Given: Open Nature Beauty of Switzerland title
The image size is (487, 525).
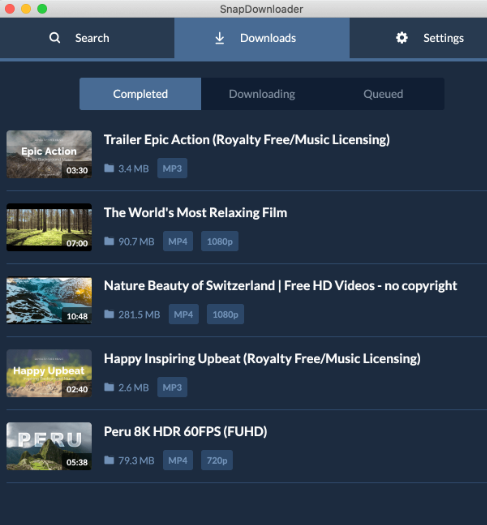Looking at the screenshot, I should pos(280,286).
